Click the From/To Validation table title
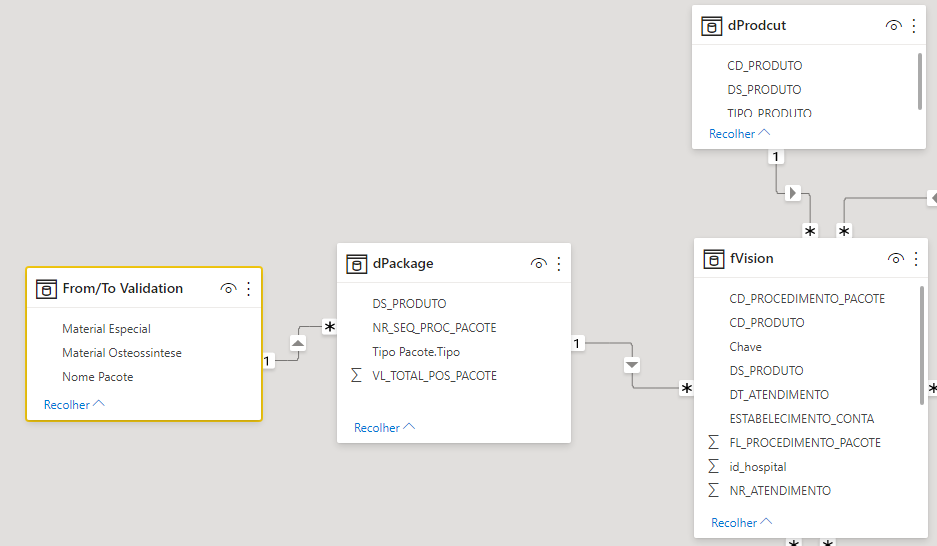937x546 pixels. (123, 289)
